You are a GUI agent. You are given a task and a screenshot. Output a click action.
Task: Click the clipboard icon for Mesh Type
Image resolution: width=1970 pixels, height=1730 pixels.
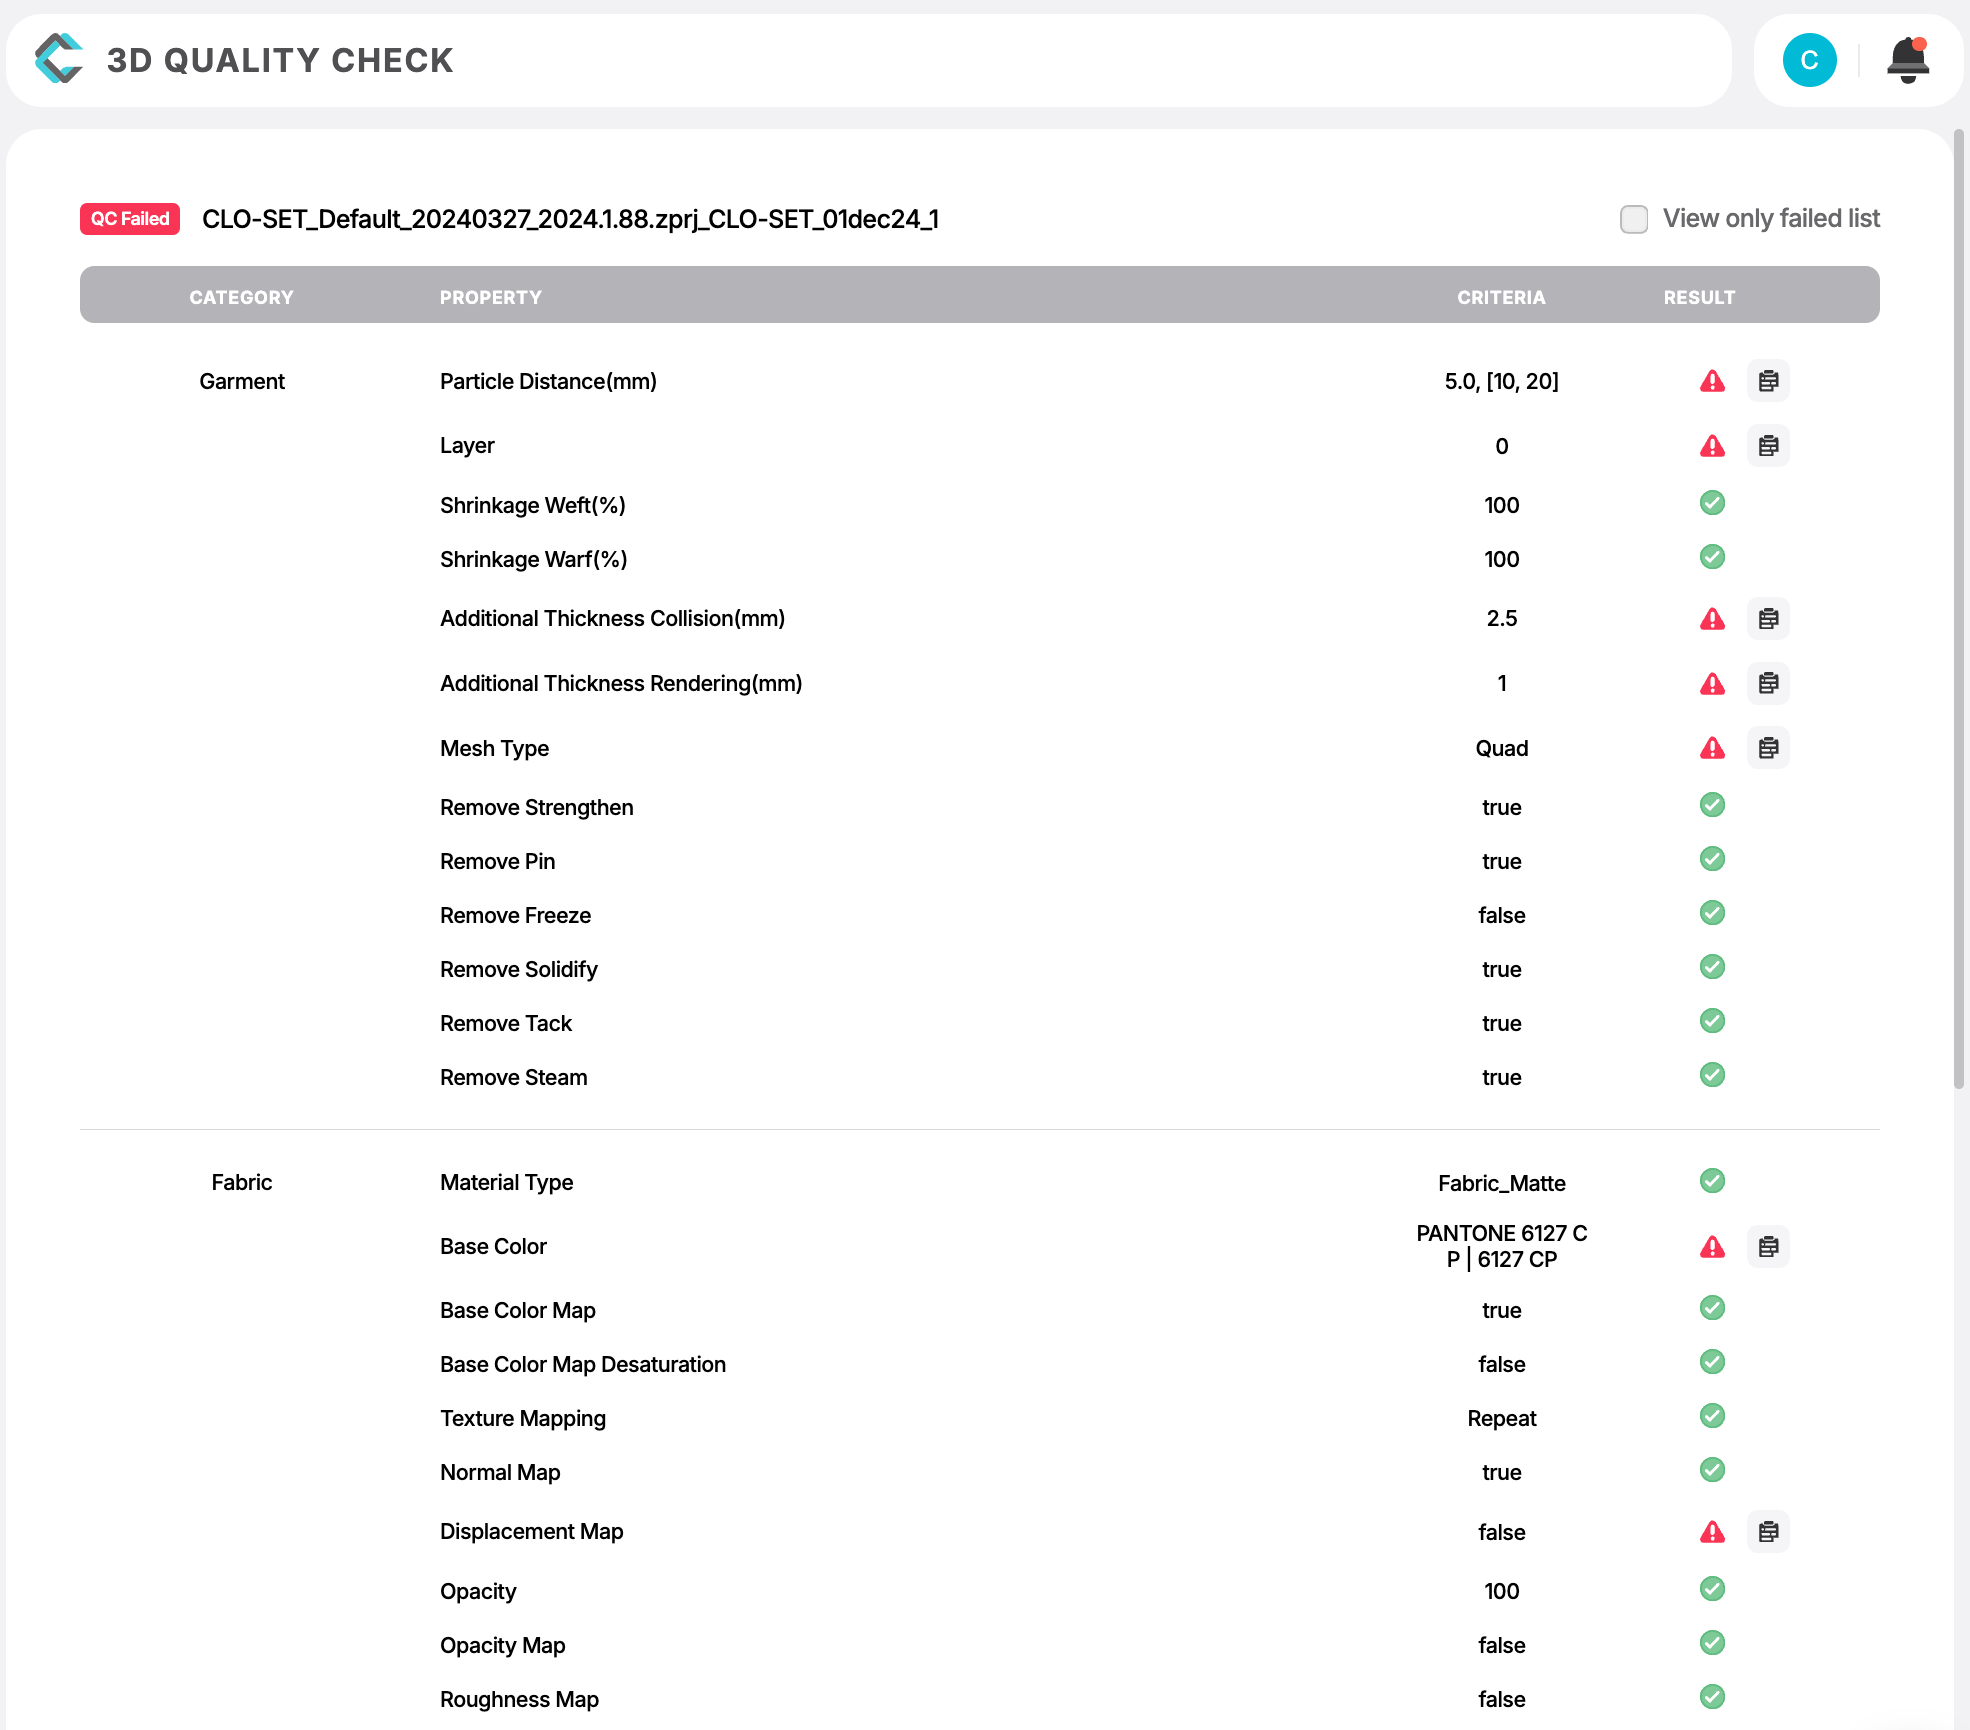pos(1768,748)
